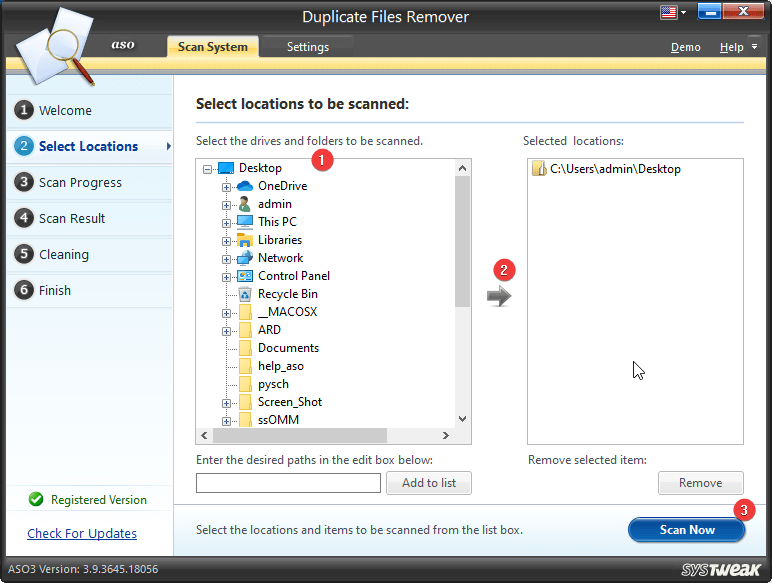
Task: Click the tree scroll down arrow
Action: click(x=462, y=419)
